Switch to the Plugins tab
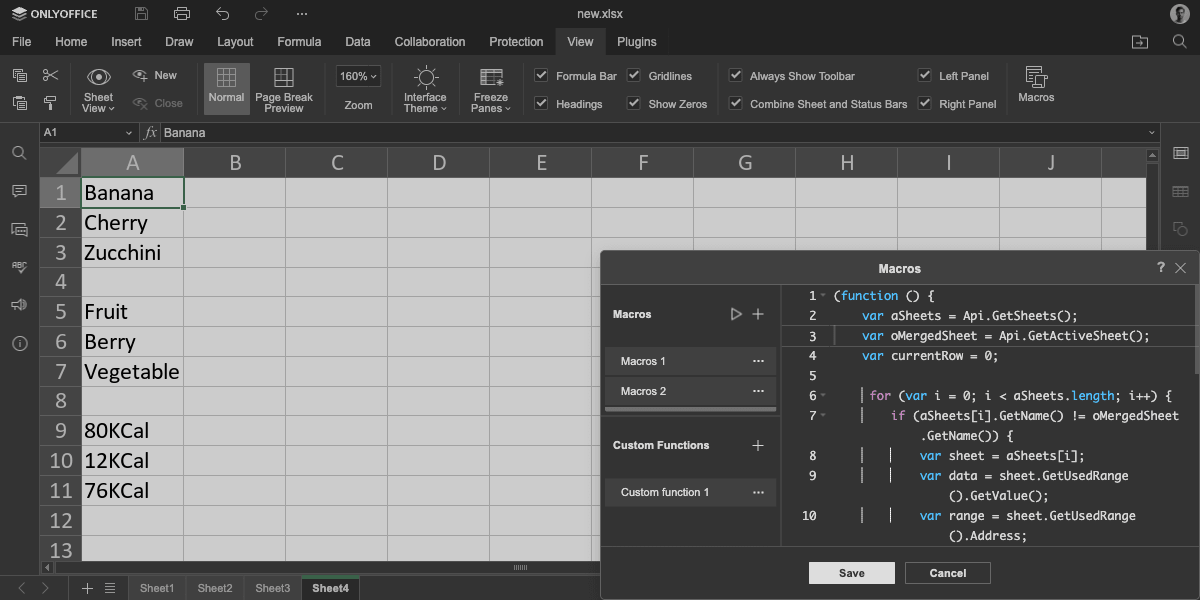The image size is (1200, 600). coord(637,42)
